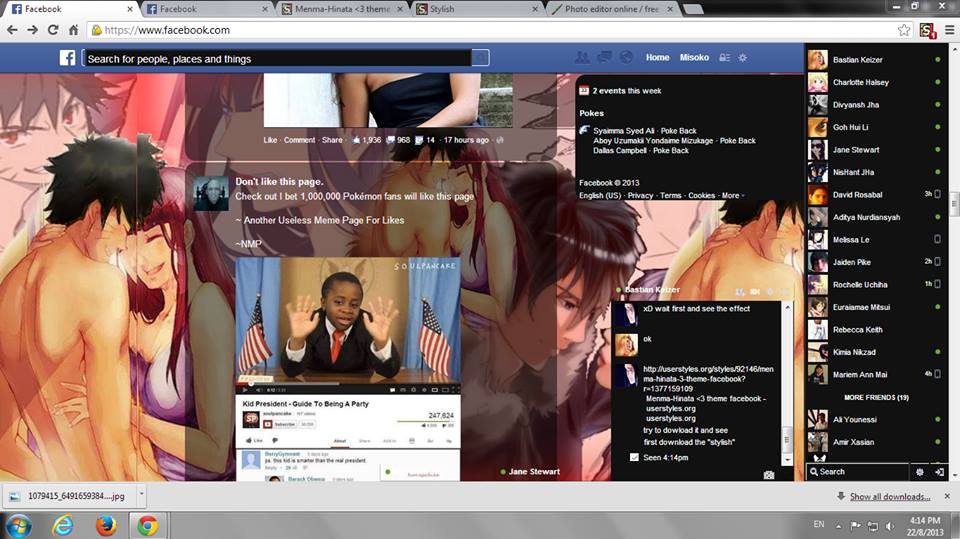Open notifications globe icon in Facebook header

tap(626, 58)
